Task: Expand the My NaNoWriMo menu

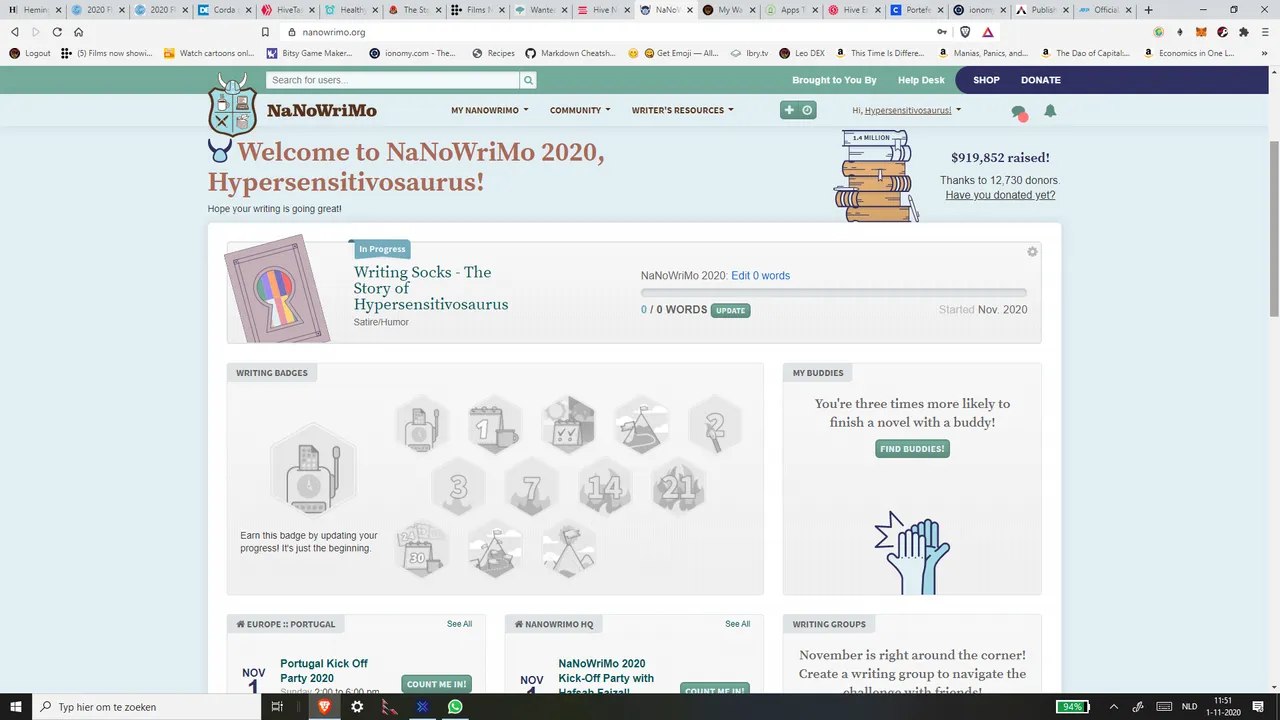Action: (490, 110)
